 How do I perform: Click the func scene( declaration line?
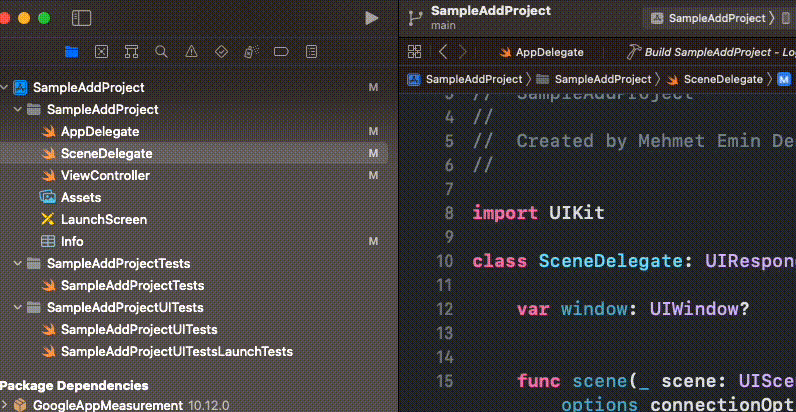coord(656,381)
